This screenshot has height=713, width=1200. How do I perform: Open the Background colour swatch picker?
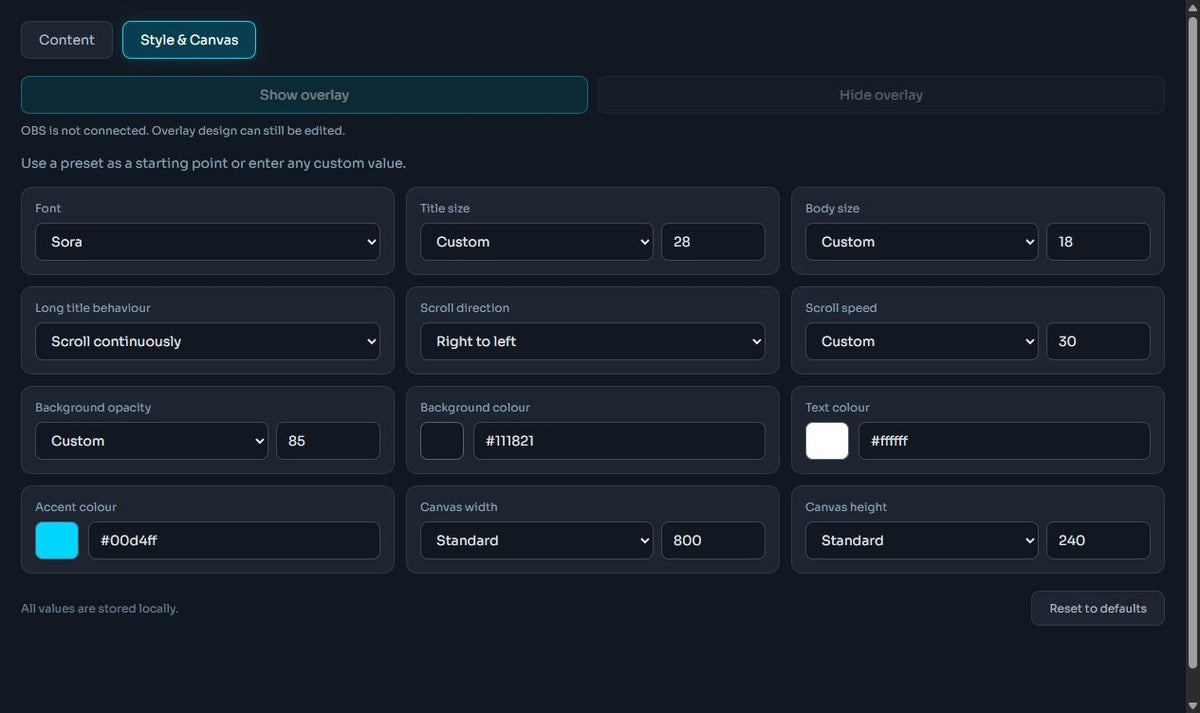click(442, 441)
